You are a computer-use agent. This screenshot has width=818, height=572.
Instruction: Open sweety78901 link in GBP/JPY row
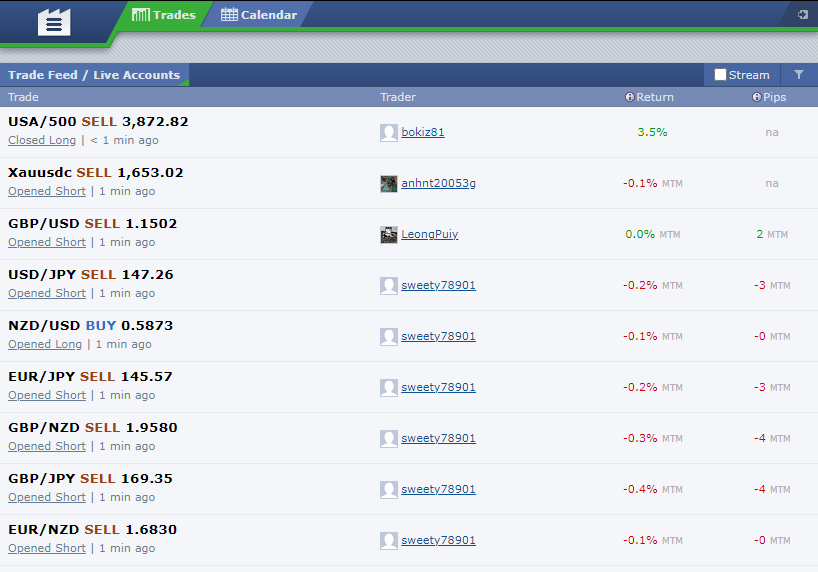tap(438, 489)
